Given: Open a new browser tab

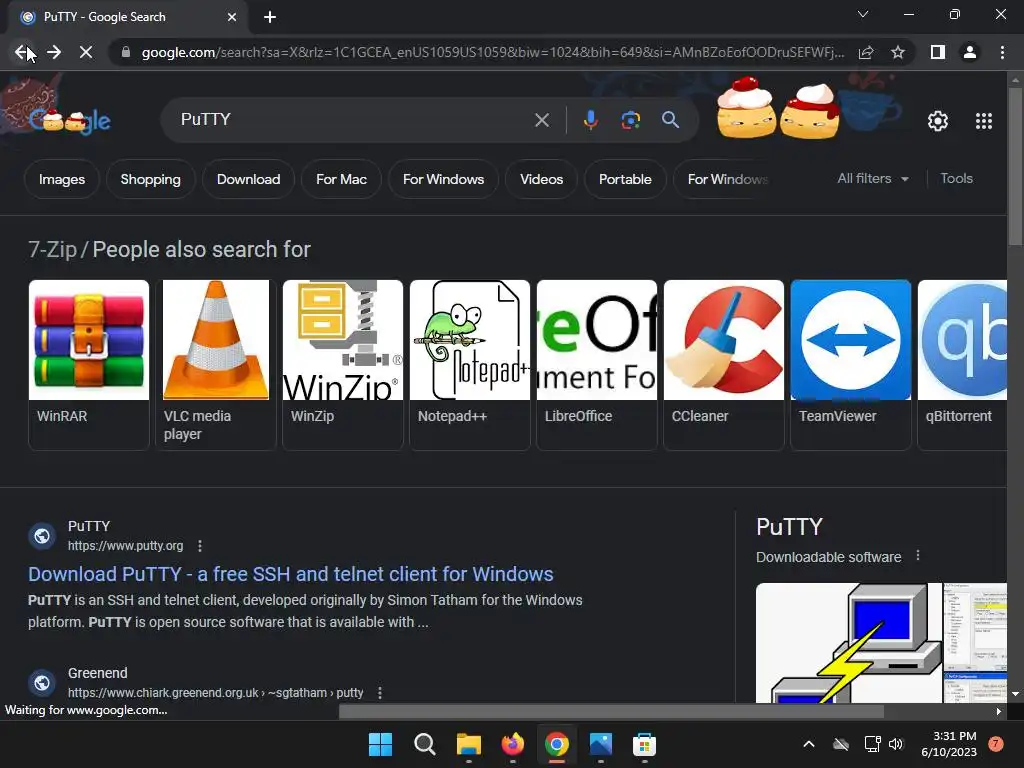Looking at the screenshot, I should pos(270,17).
